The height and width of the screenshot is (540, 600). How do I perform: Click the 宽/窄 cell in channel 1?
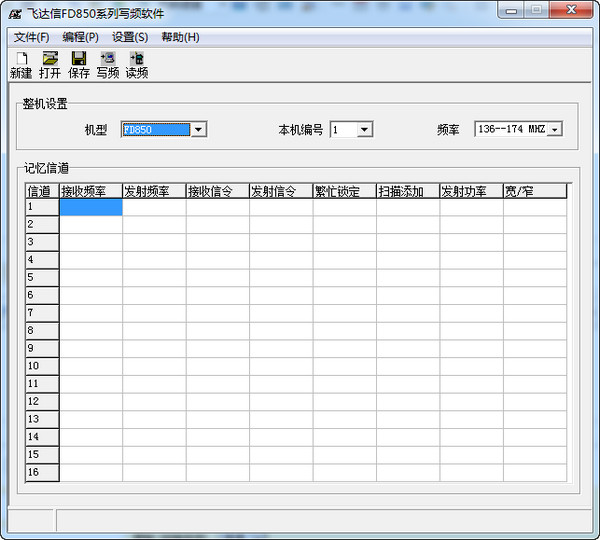[x=535, y=207]
